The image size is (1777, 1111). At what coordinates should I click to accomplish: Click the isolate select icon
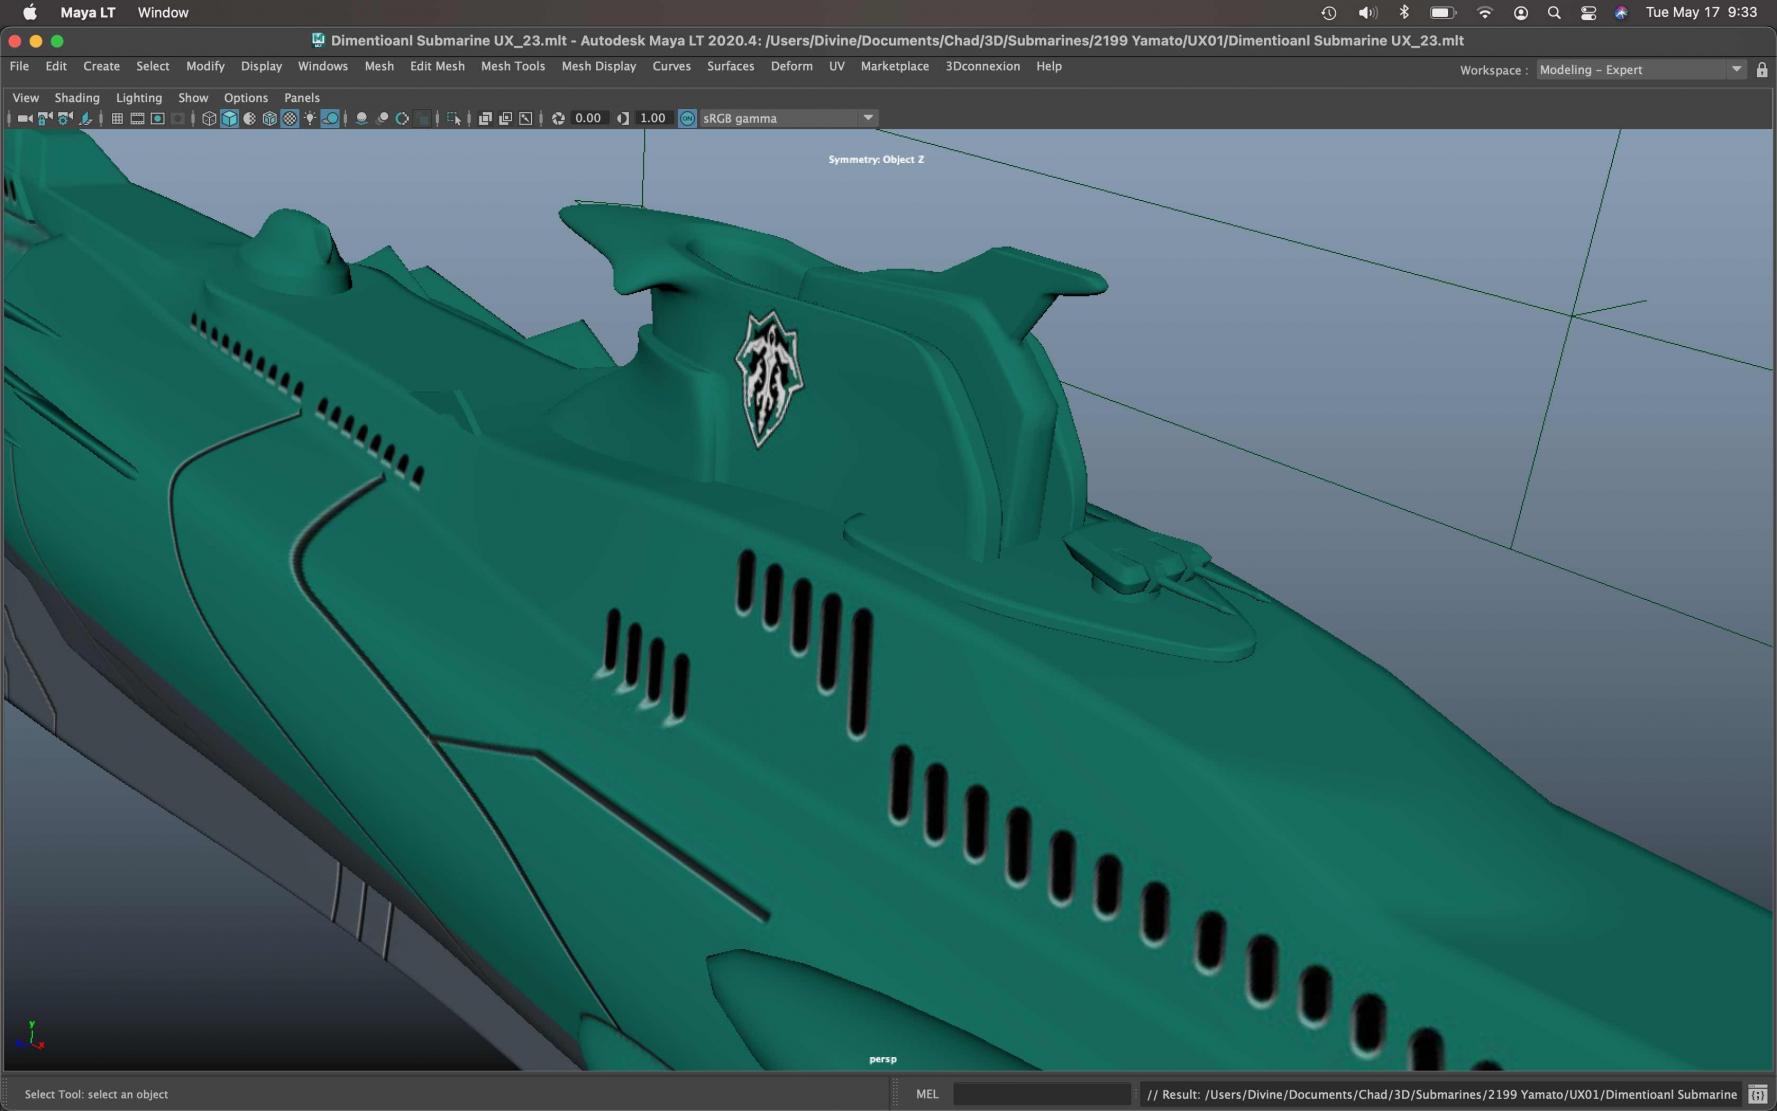click(x=454, y=118)
